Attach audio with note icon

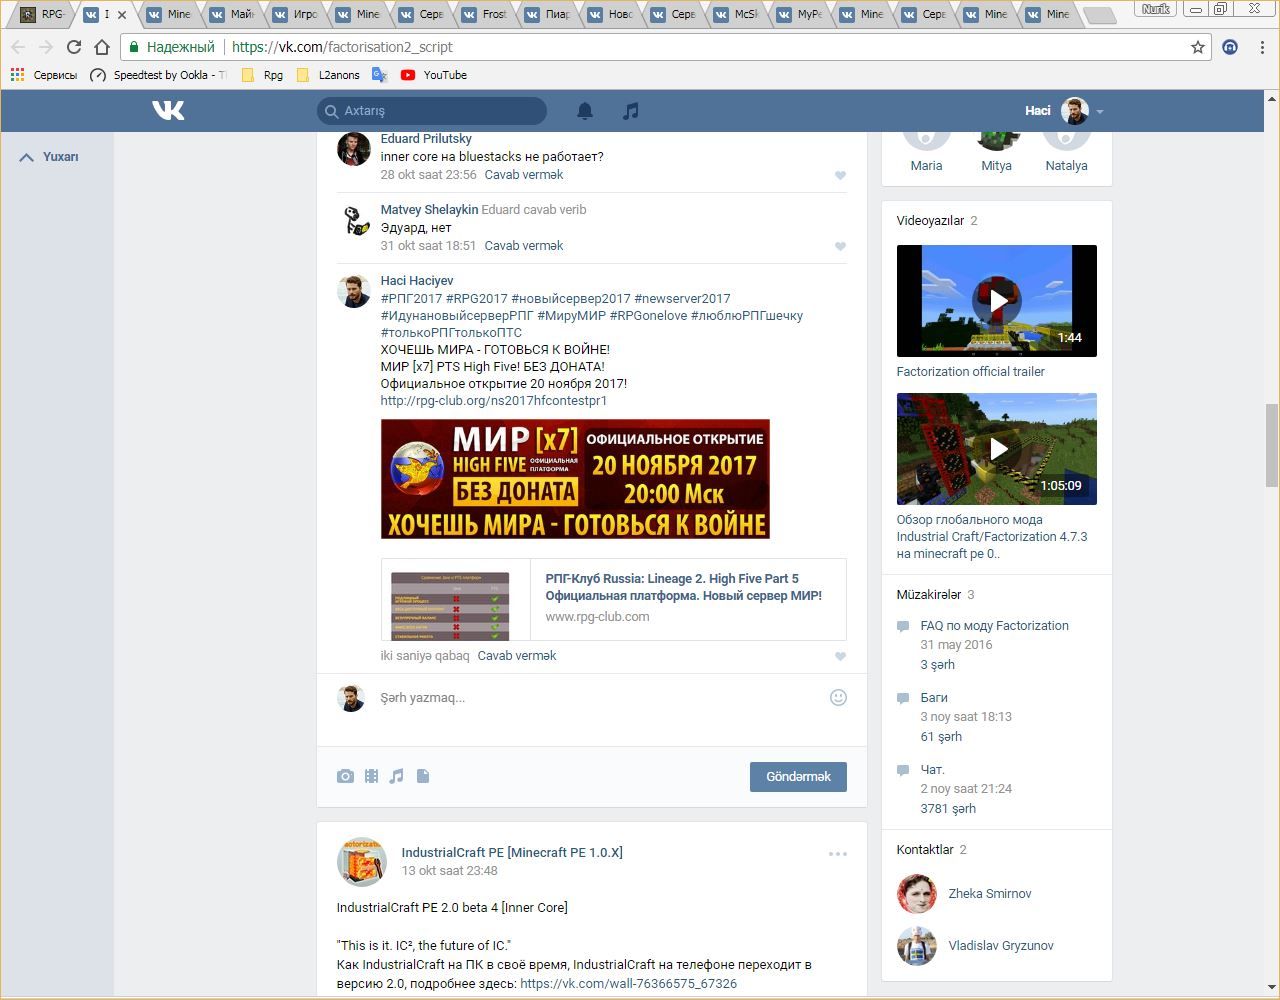click(397, 776)
